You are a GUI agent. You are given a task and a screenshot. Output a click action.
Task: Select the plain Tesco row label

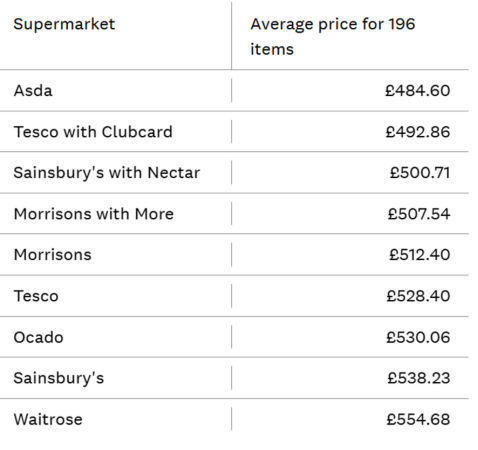point(36,296)
